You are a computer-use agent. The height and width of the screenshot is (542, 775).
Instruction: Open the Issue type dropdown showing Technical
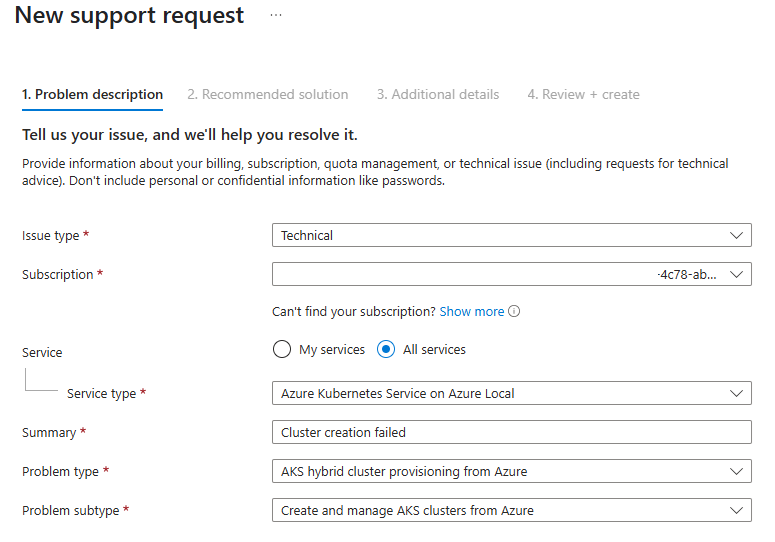click(512, 235)
